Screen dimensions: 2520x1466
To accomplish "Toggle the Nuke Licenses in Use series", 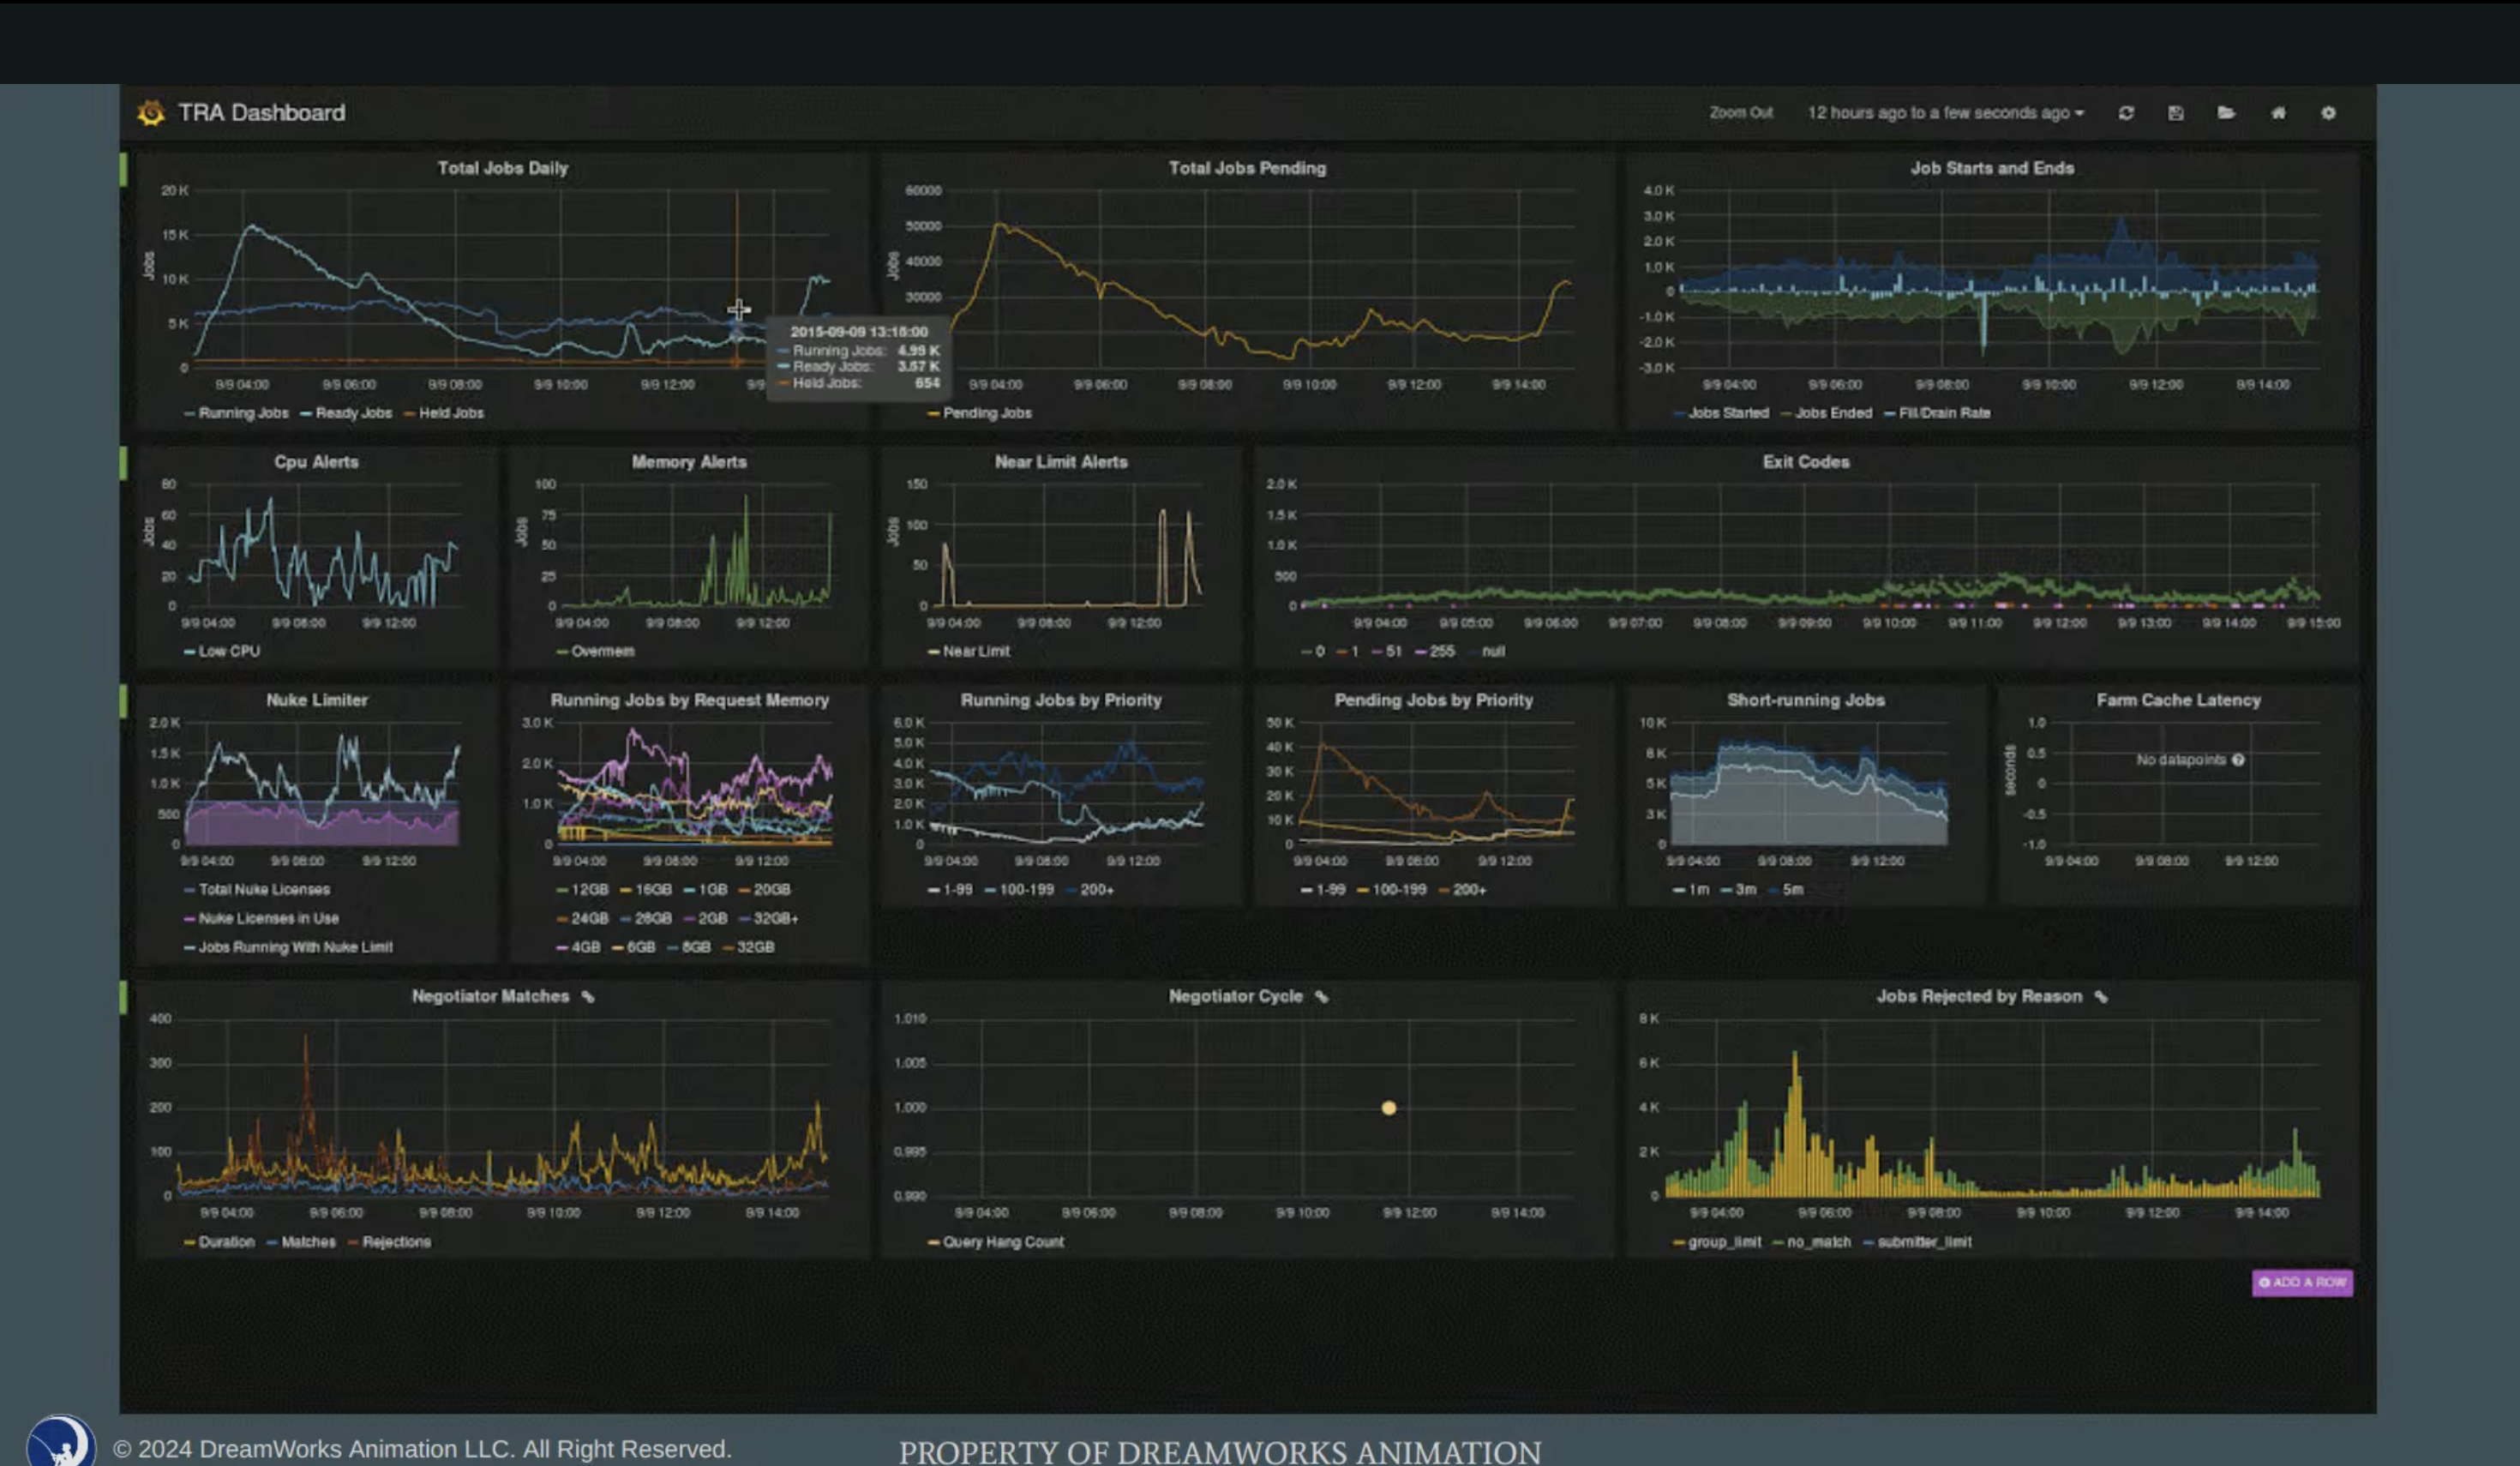I will coord(268,918).
